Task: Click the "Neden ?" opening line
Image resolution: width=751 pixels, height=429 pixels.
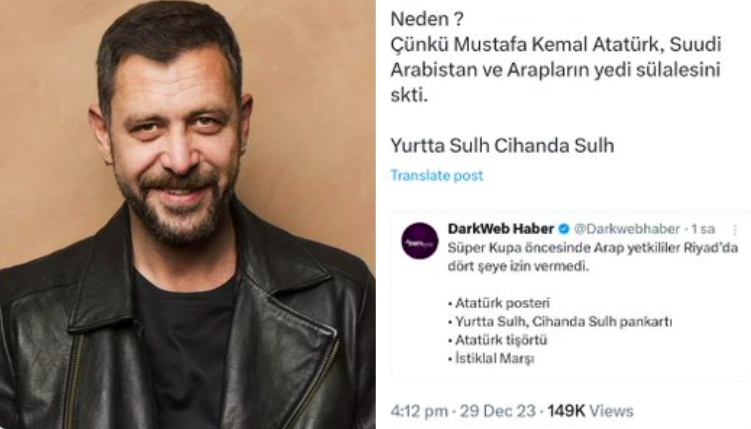Action: pyautogui.click(x=427, y=19)
